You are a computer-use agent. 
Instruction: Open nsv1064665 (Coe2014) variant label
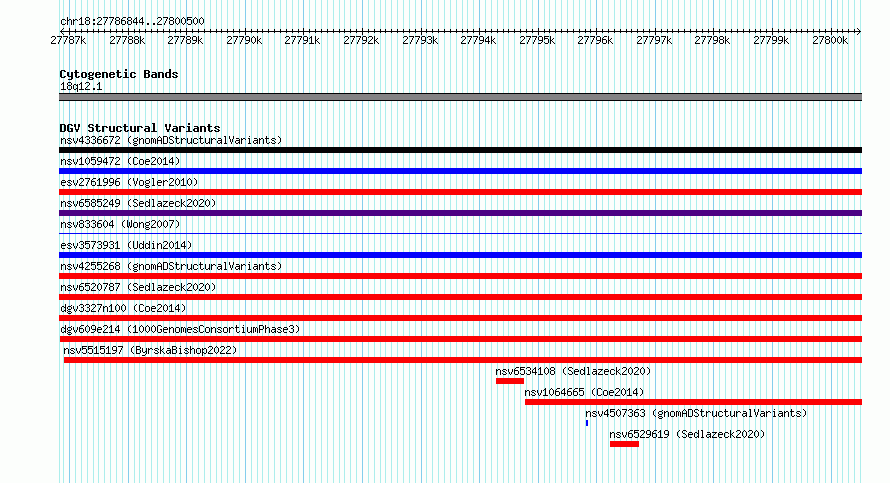tap(584, 392)
